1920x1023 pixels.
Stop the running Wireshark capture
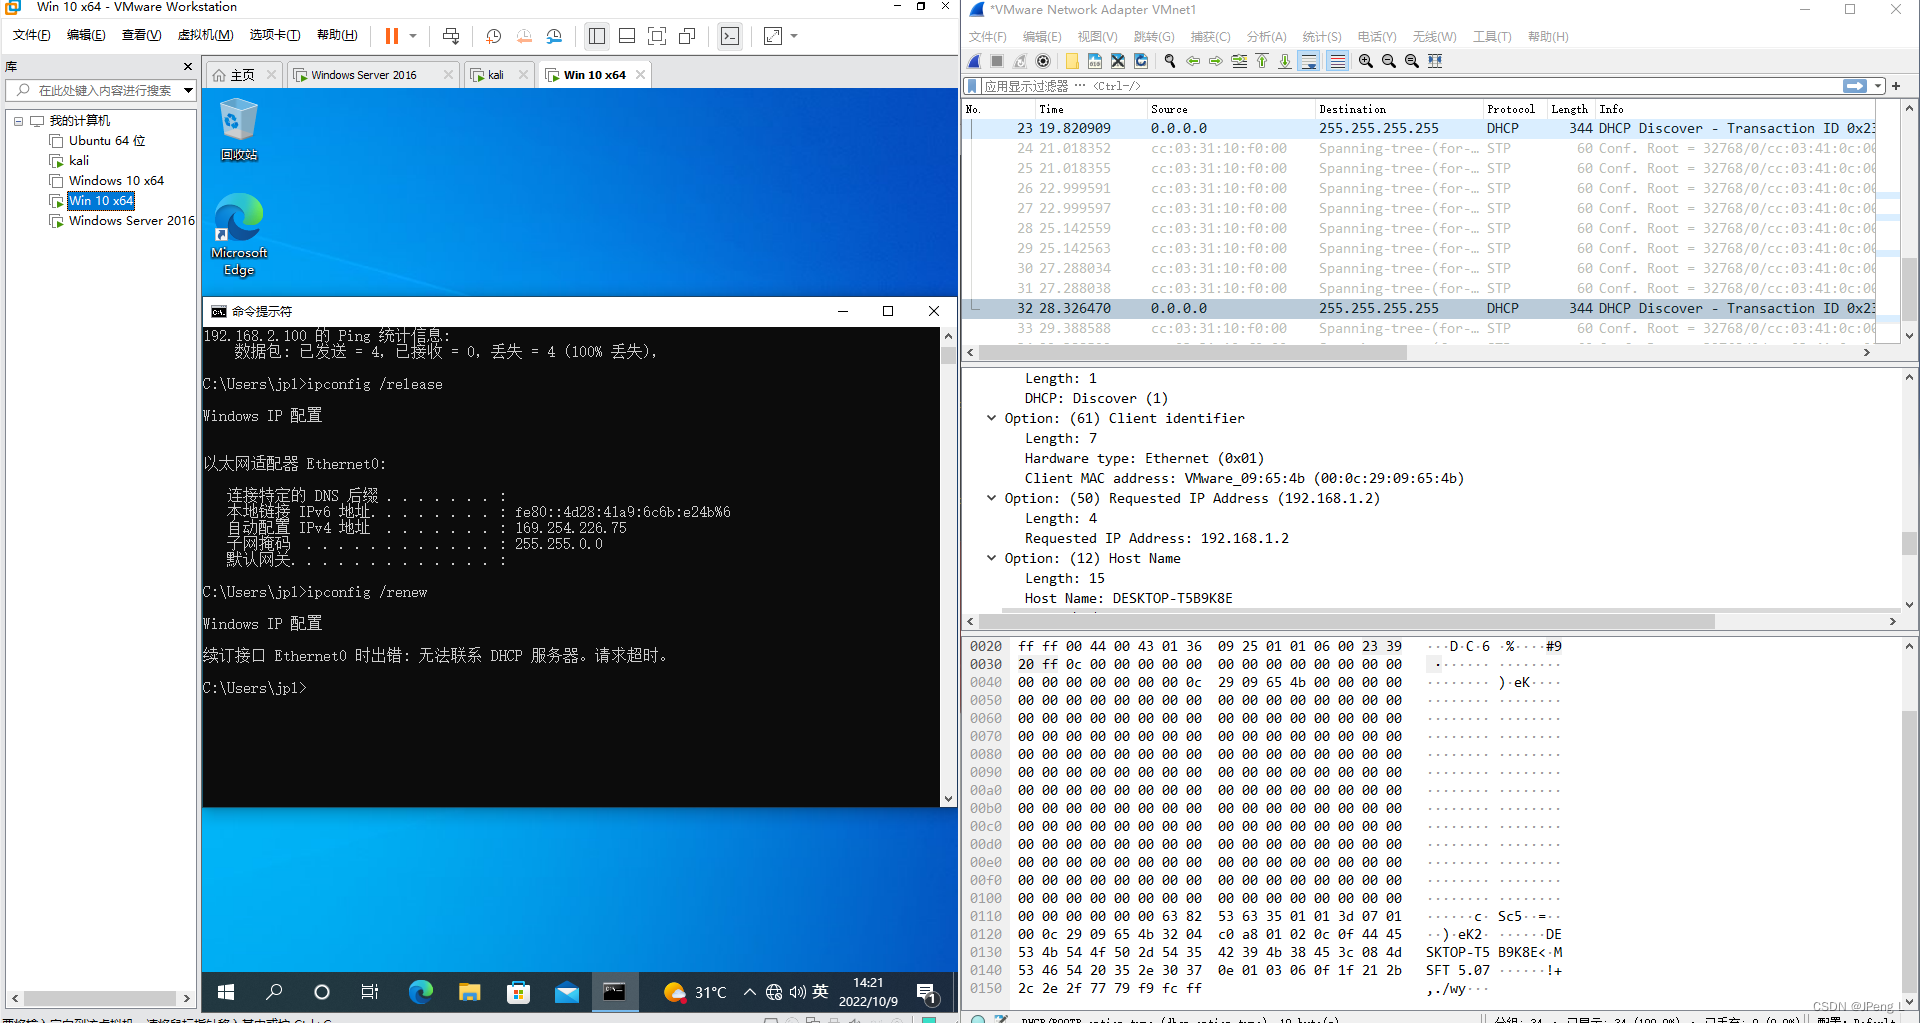997,61
